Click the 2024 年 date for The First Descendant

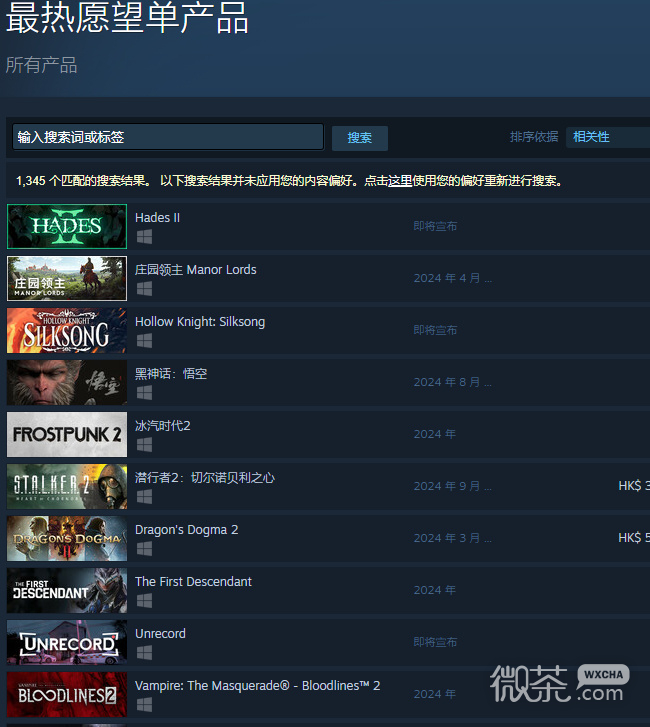434,590
